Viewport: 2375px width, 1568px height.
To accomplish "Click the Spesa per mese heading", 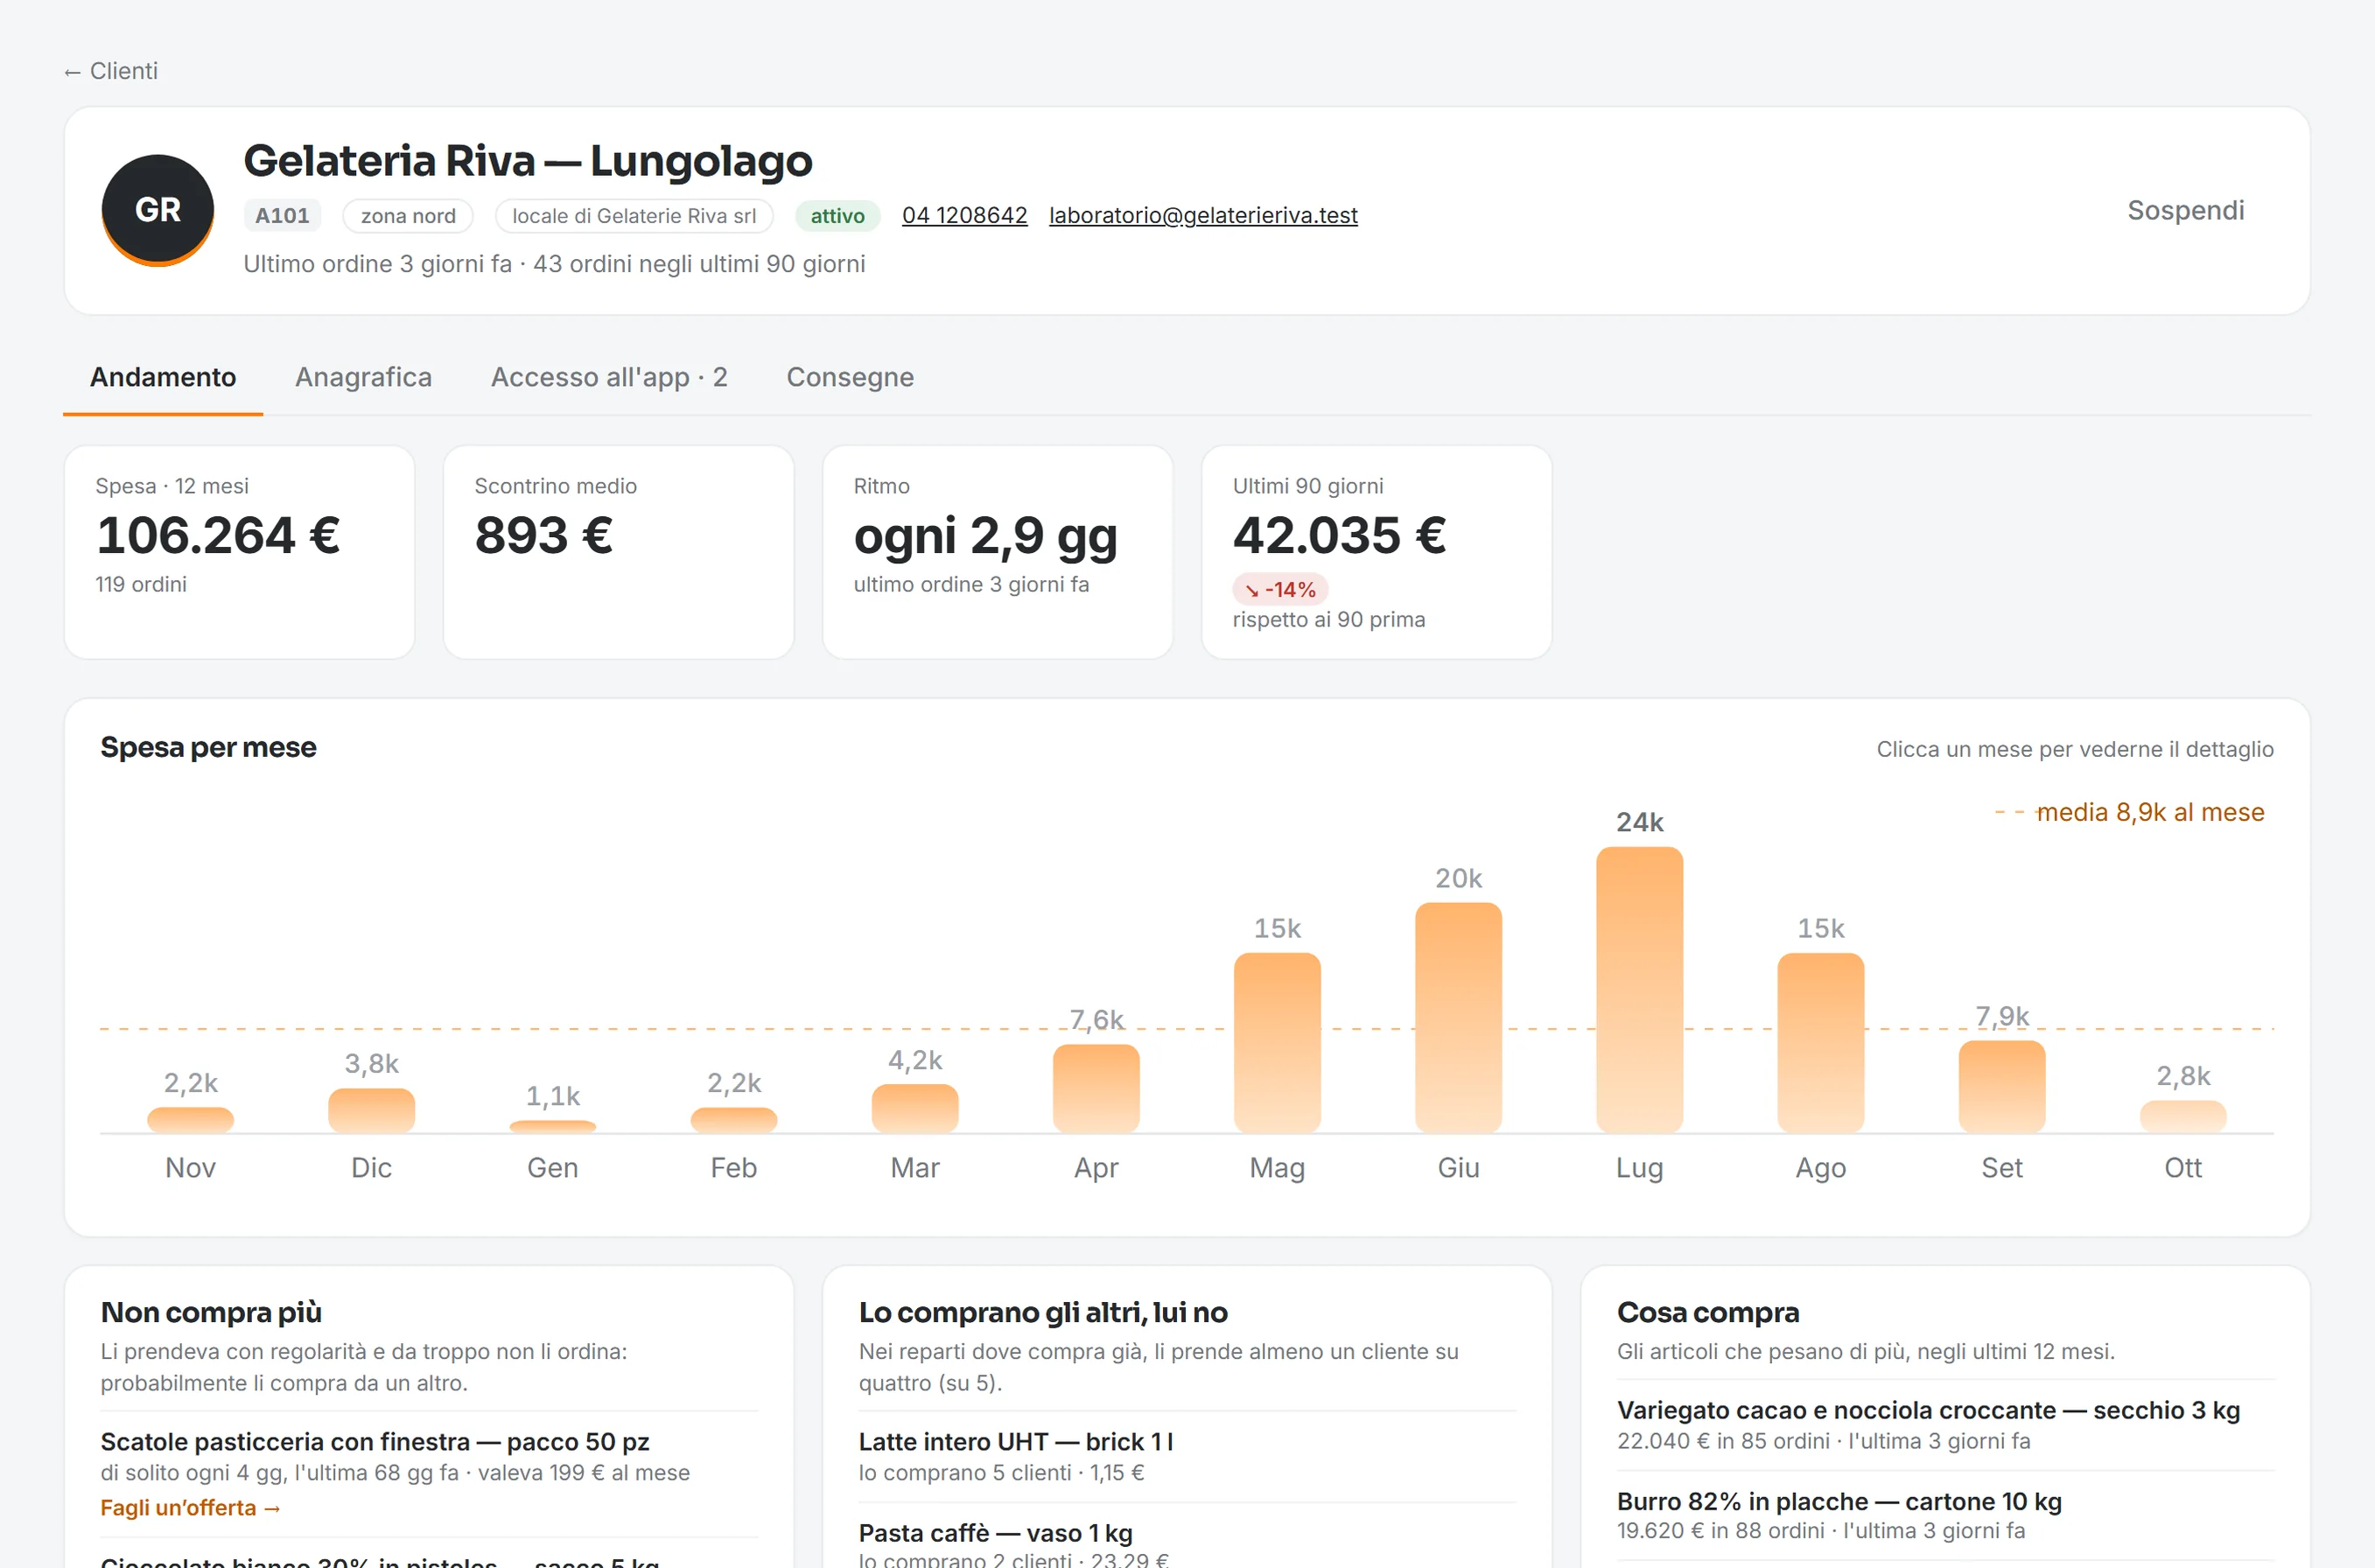I will (x=208, y=747).
